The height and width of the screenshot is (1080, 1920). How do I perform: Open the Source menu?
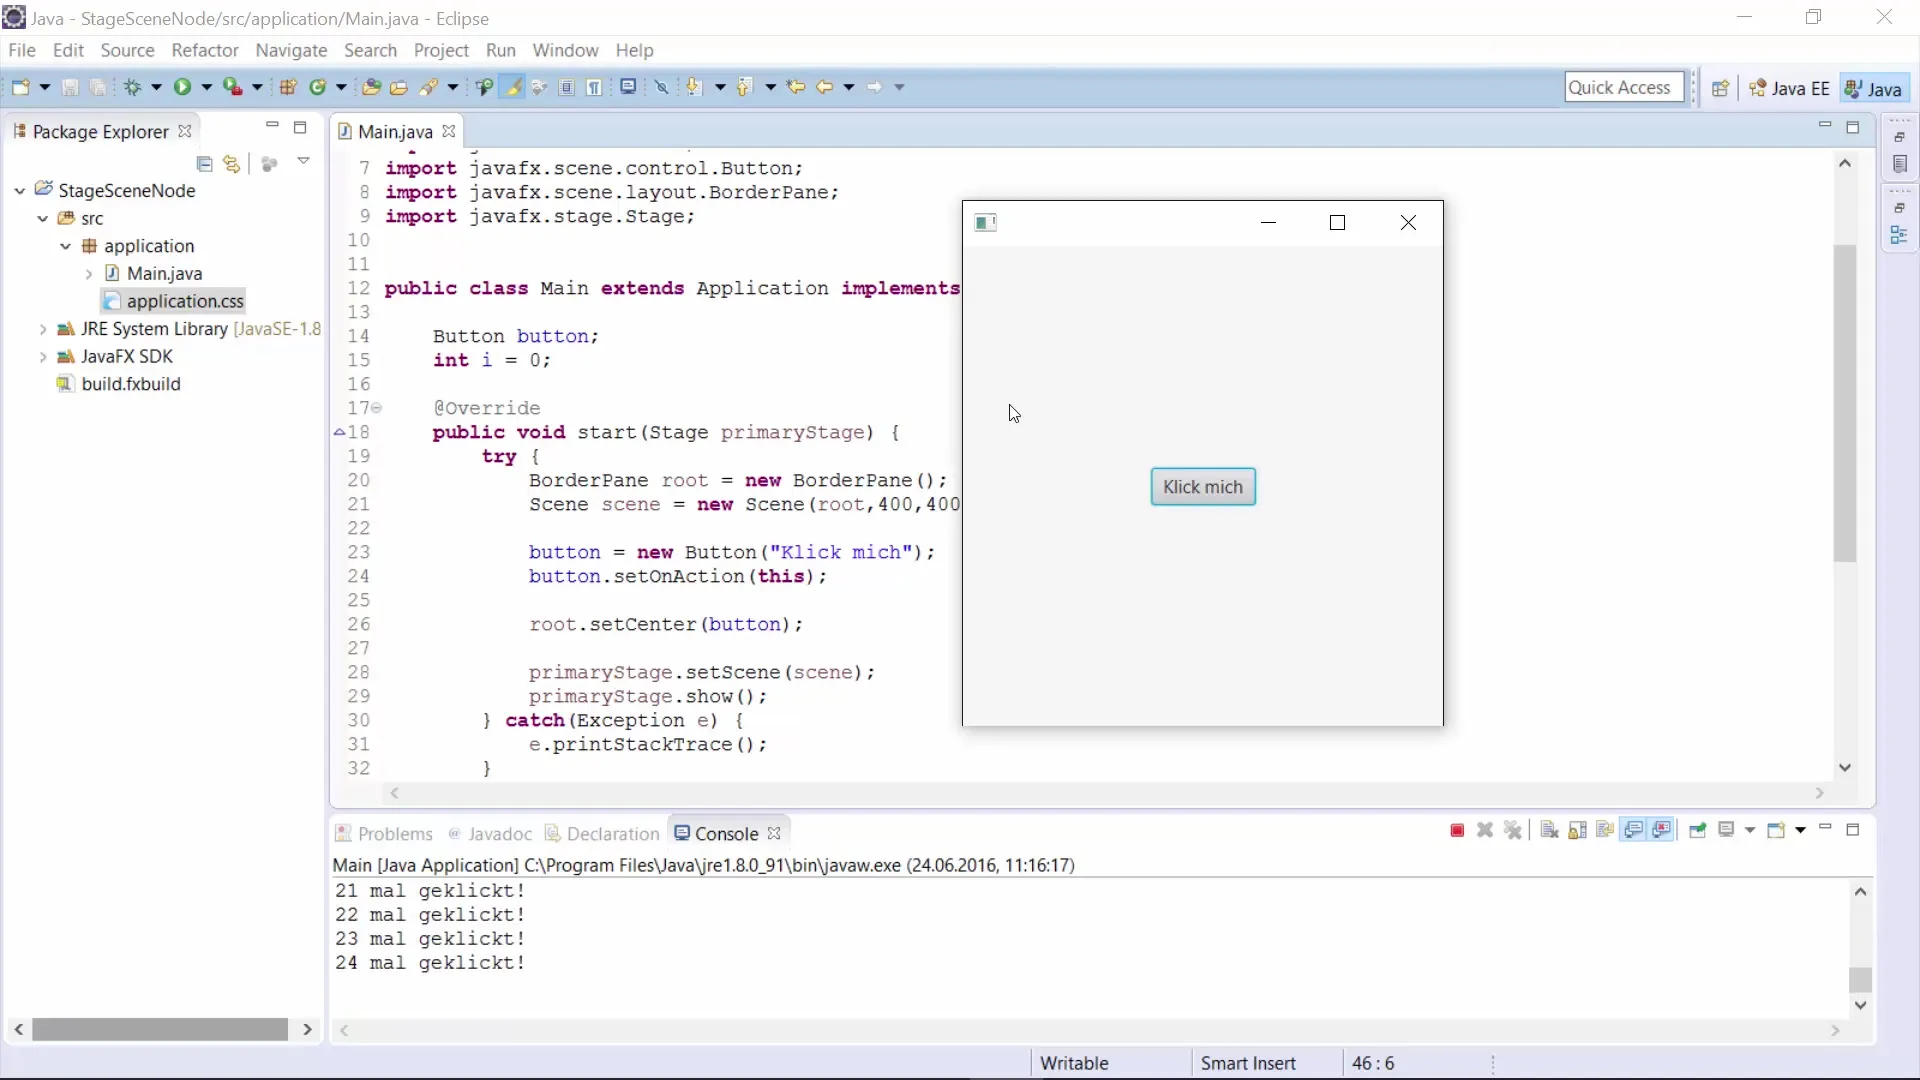click(127, 50)
